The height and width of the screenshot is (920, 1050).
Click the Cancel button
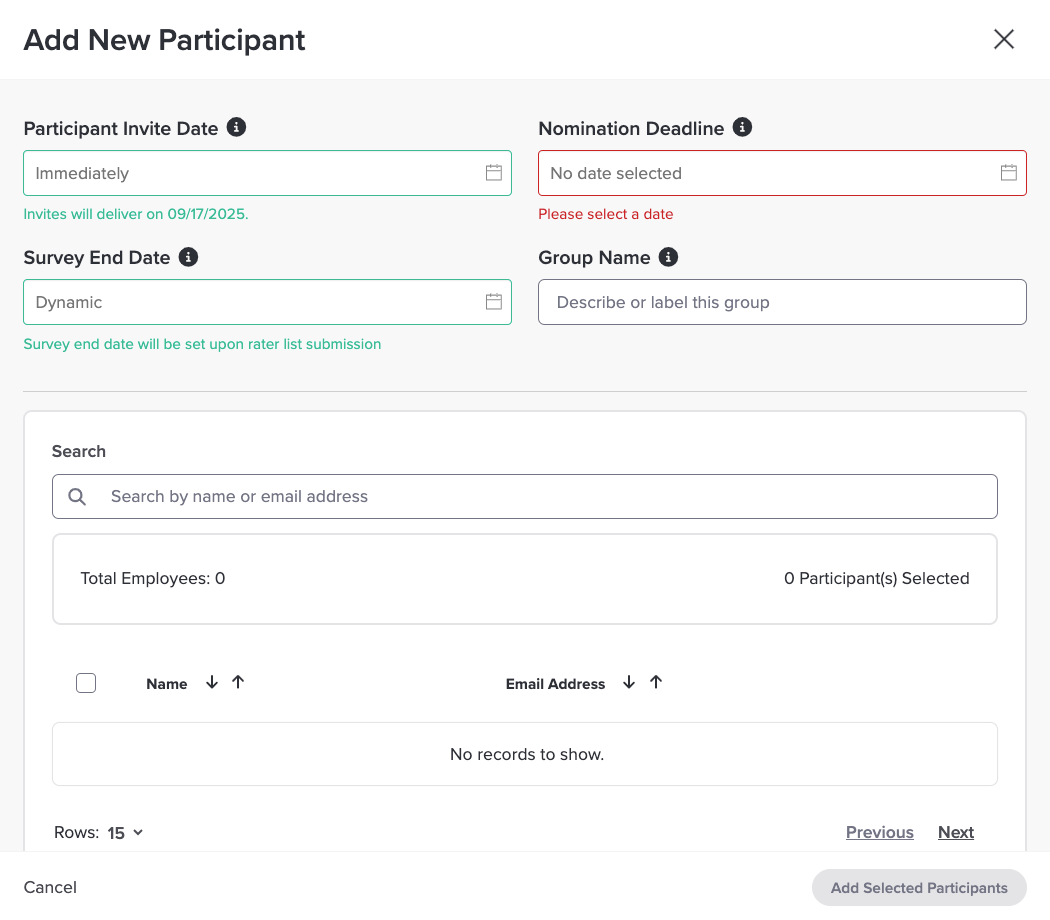click(x=50, y=887)
